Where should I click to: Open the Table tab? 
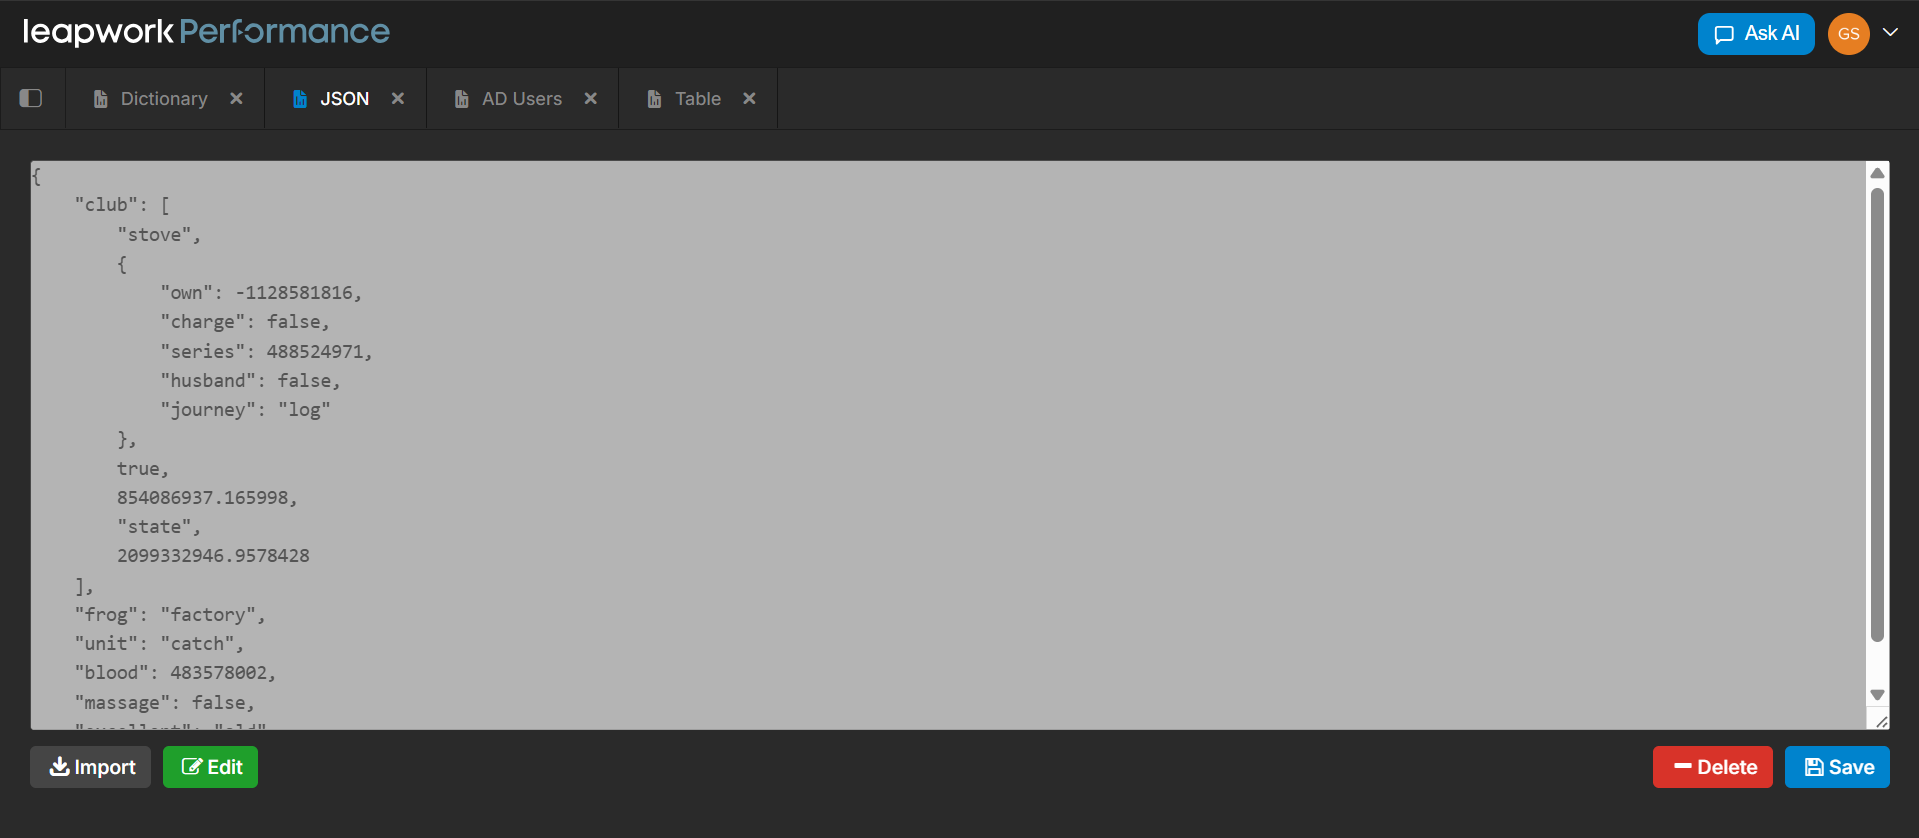[x=697, y=99]
